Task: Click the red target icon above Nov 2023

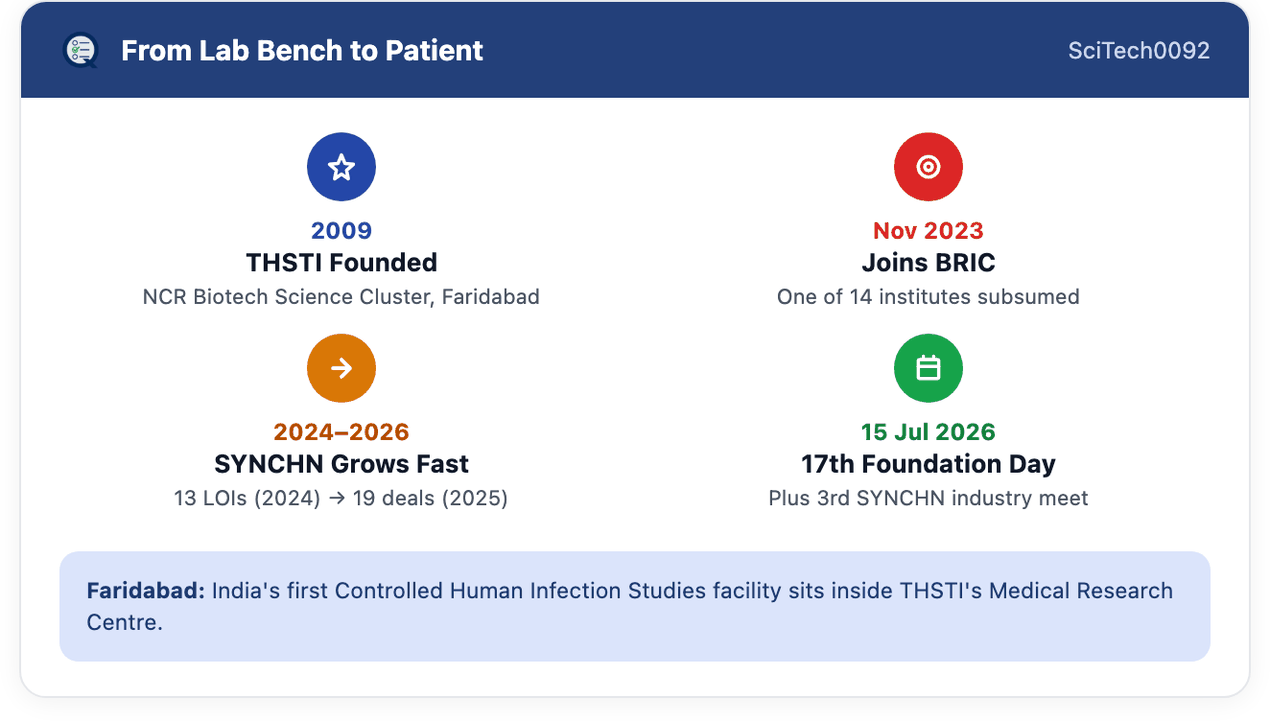Action: [x=928, y=167]
